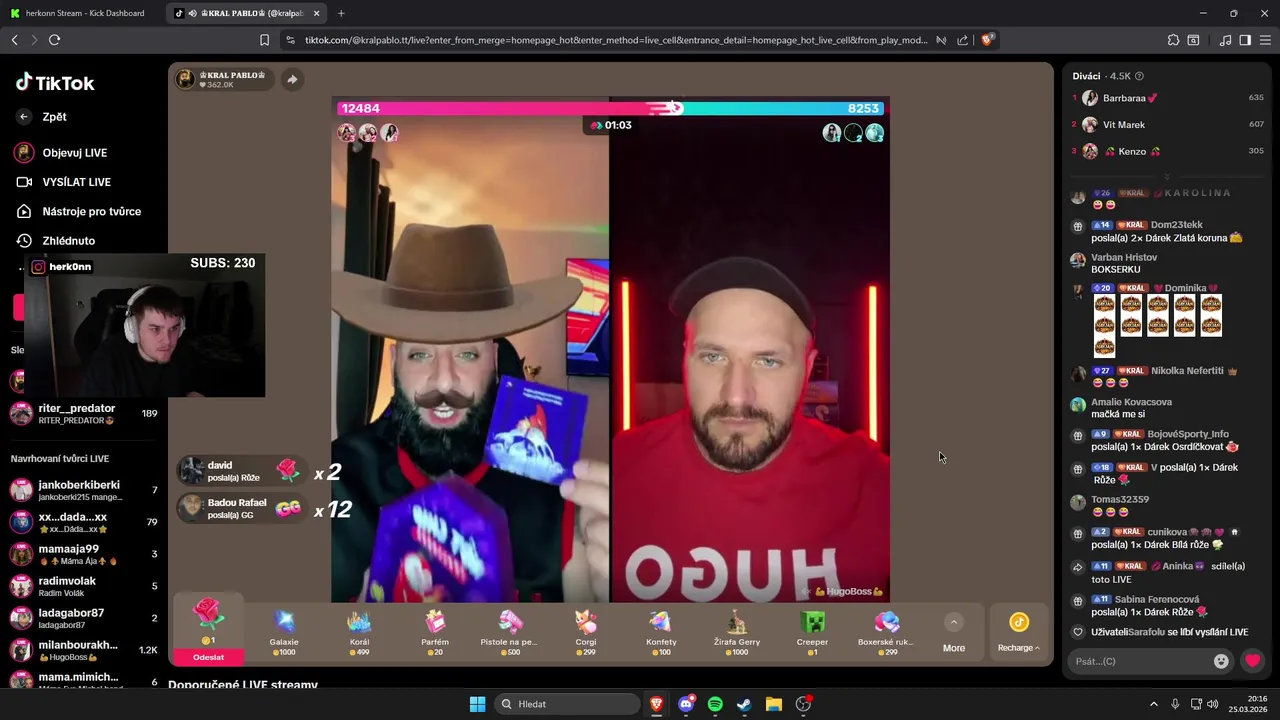The height and width of the screenshot is (720, 1280).
Task: Collapse the top viewers list chevron
Action: [1166, 177]
